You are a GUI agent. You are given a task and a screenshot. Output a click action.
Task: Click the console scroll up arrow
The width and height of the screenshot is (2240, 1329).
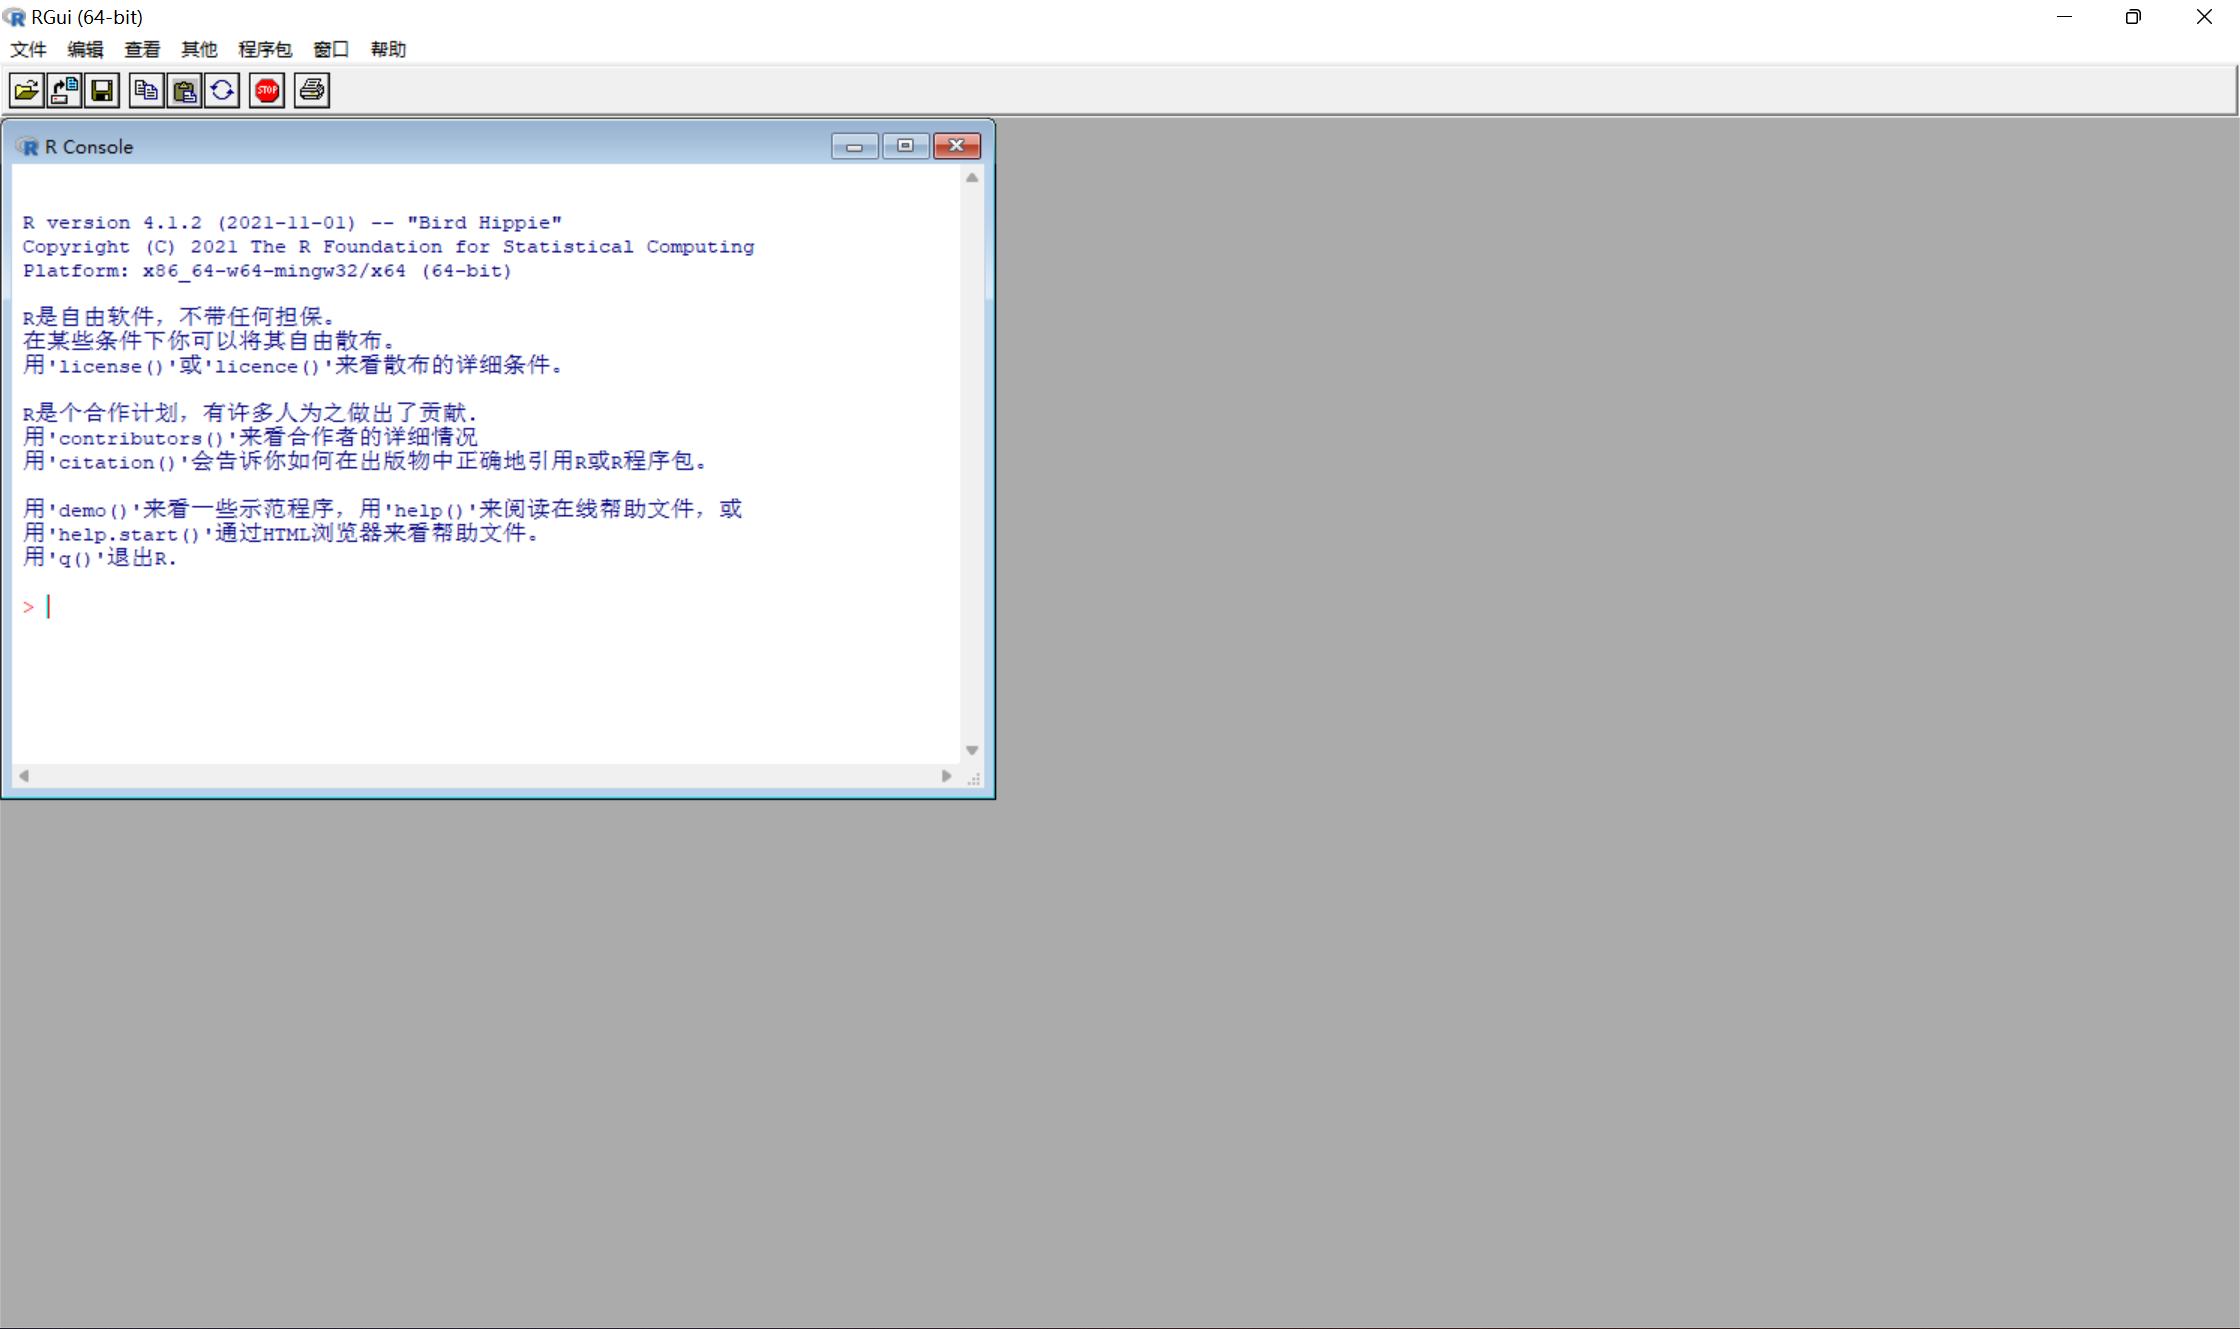[x=972, y=178]
